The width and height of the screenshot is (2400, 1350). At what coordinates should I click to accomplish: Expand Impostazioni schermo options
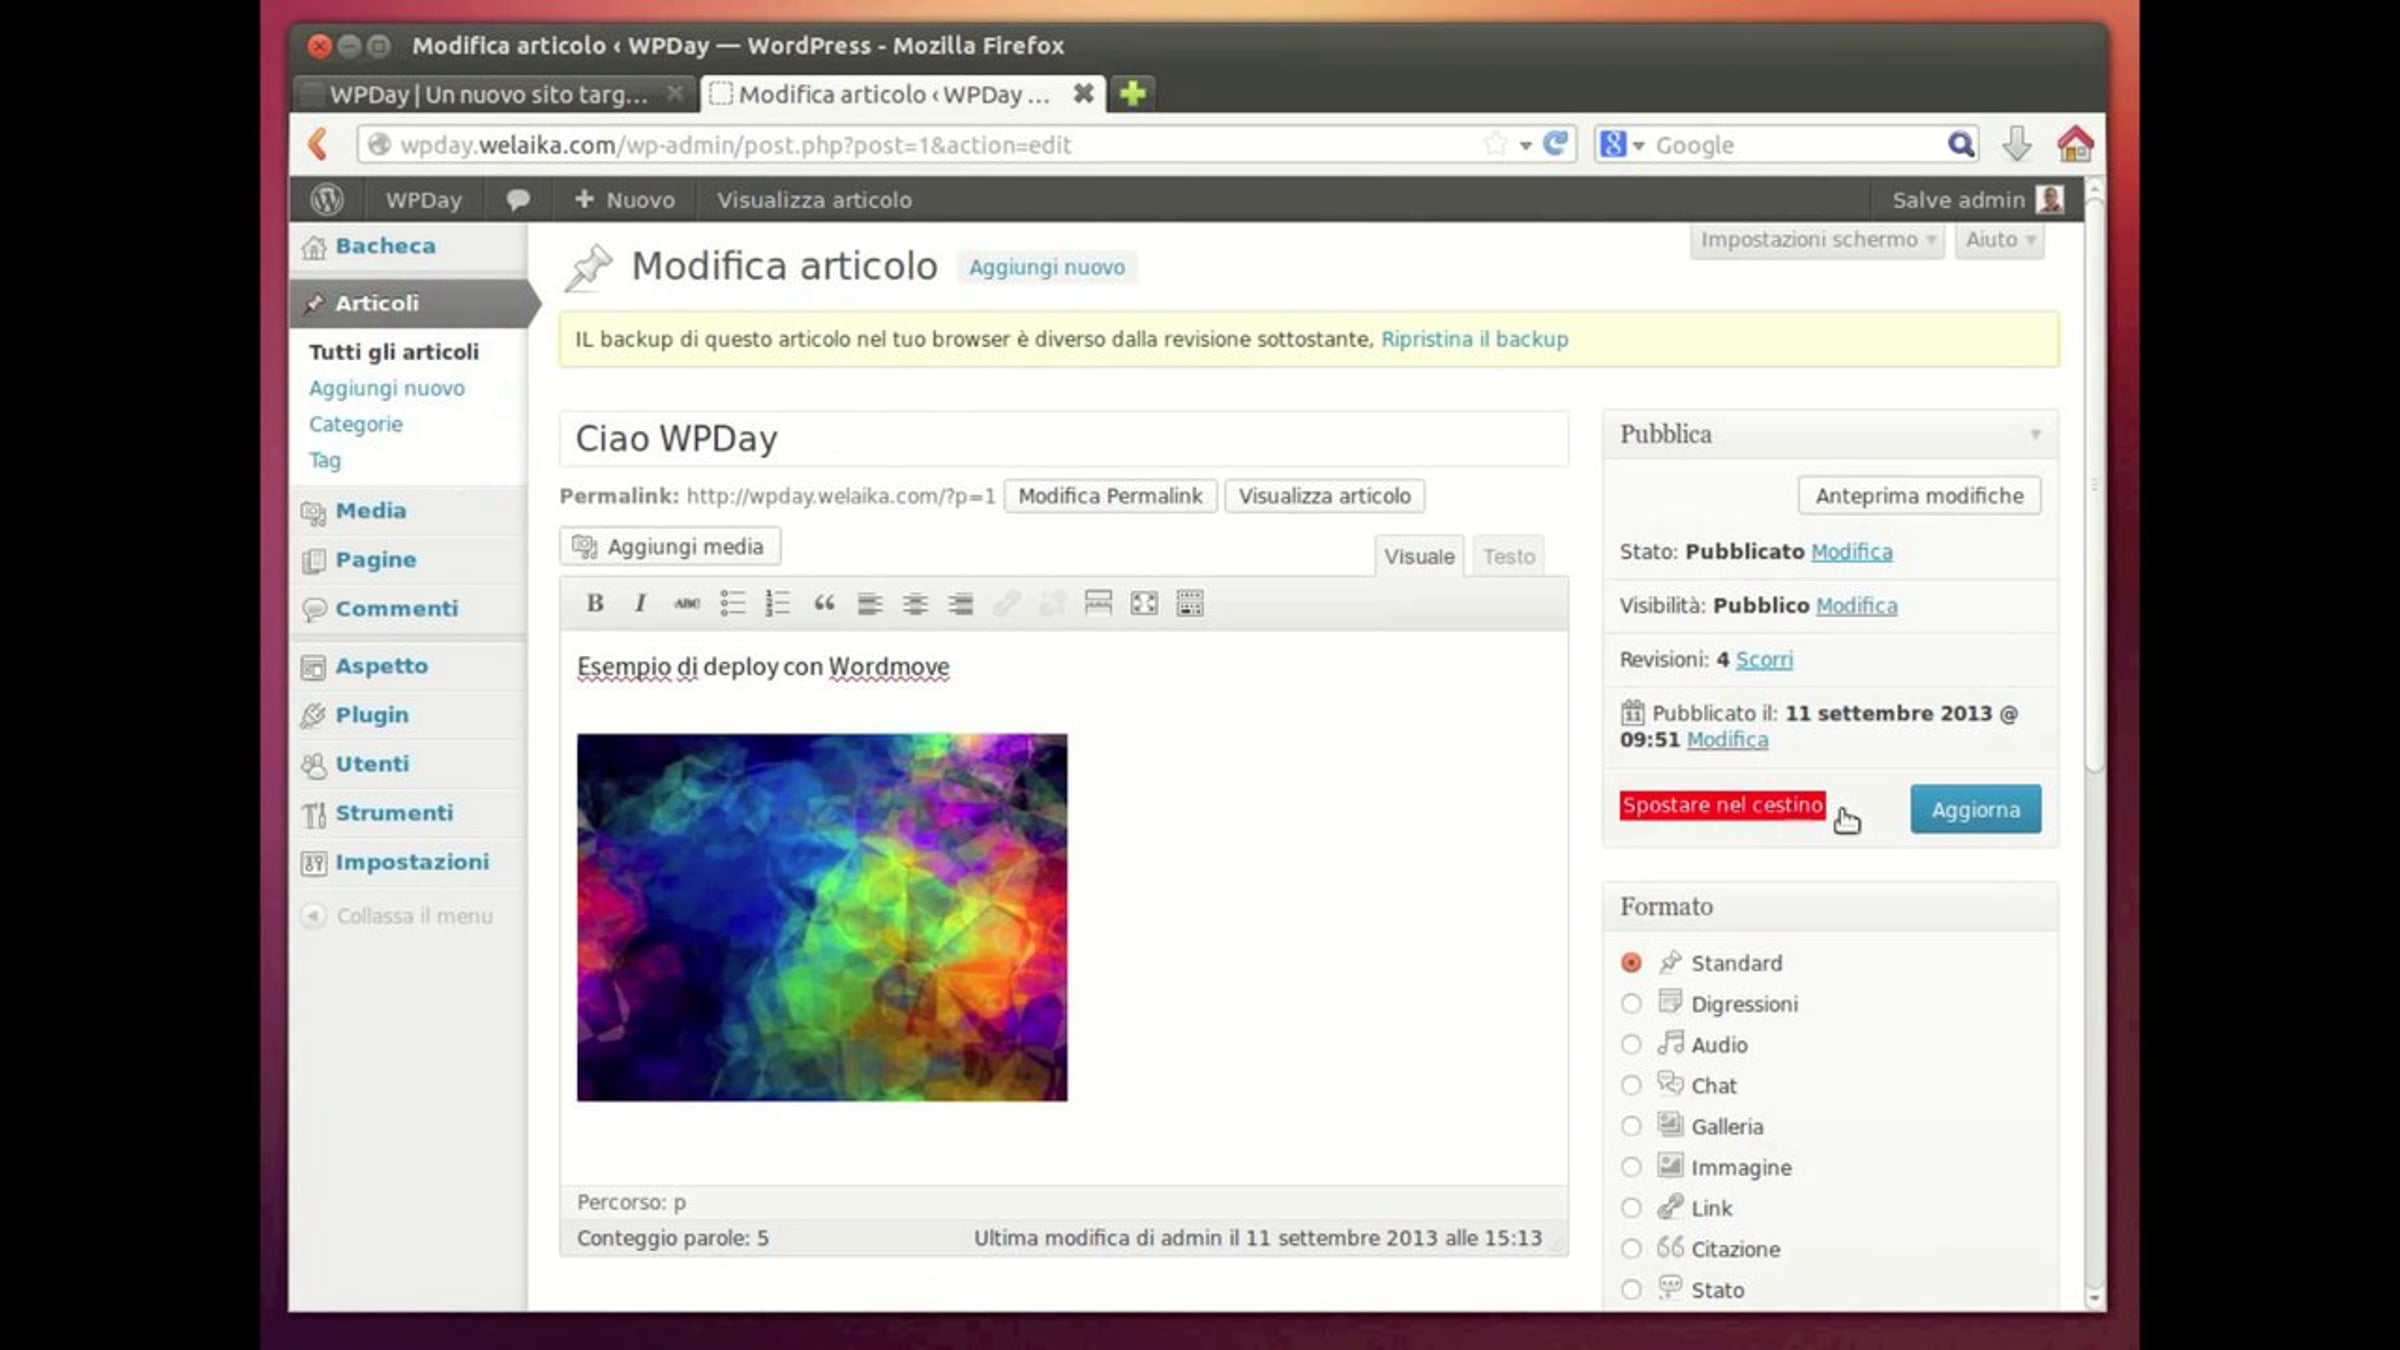(1817, 240)
